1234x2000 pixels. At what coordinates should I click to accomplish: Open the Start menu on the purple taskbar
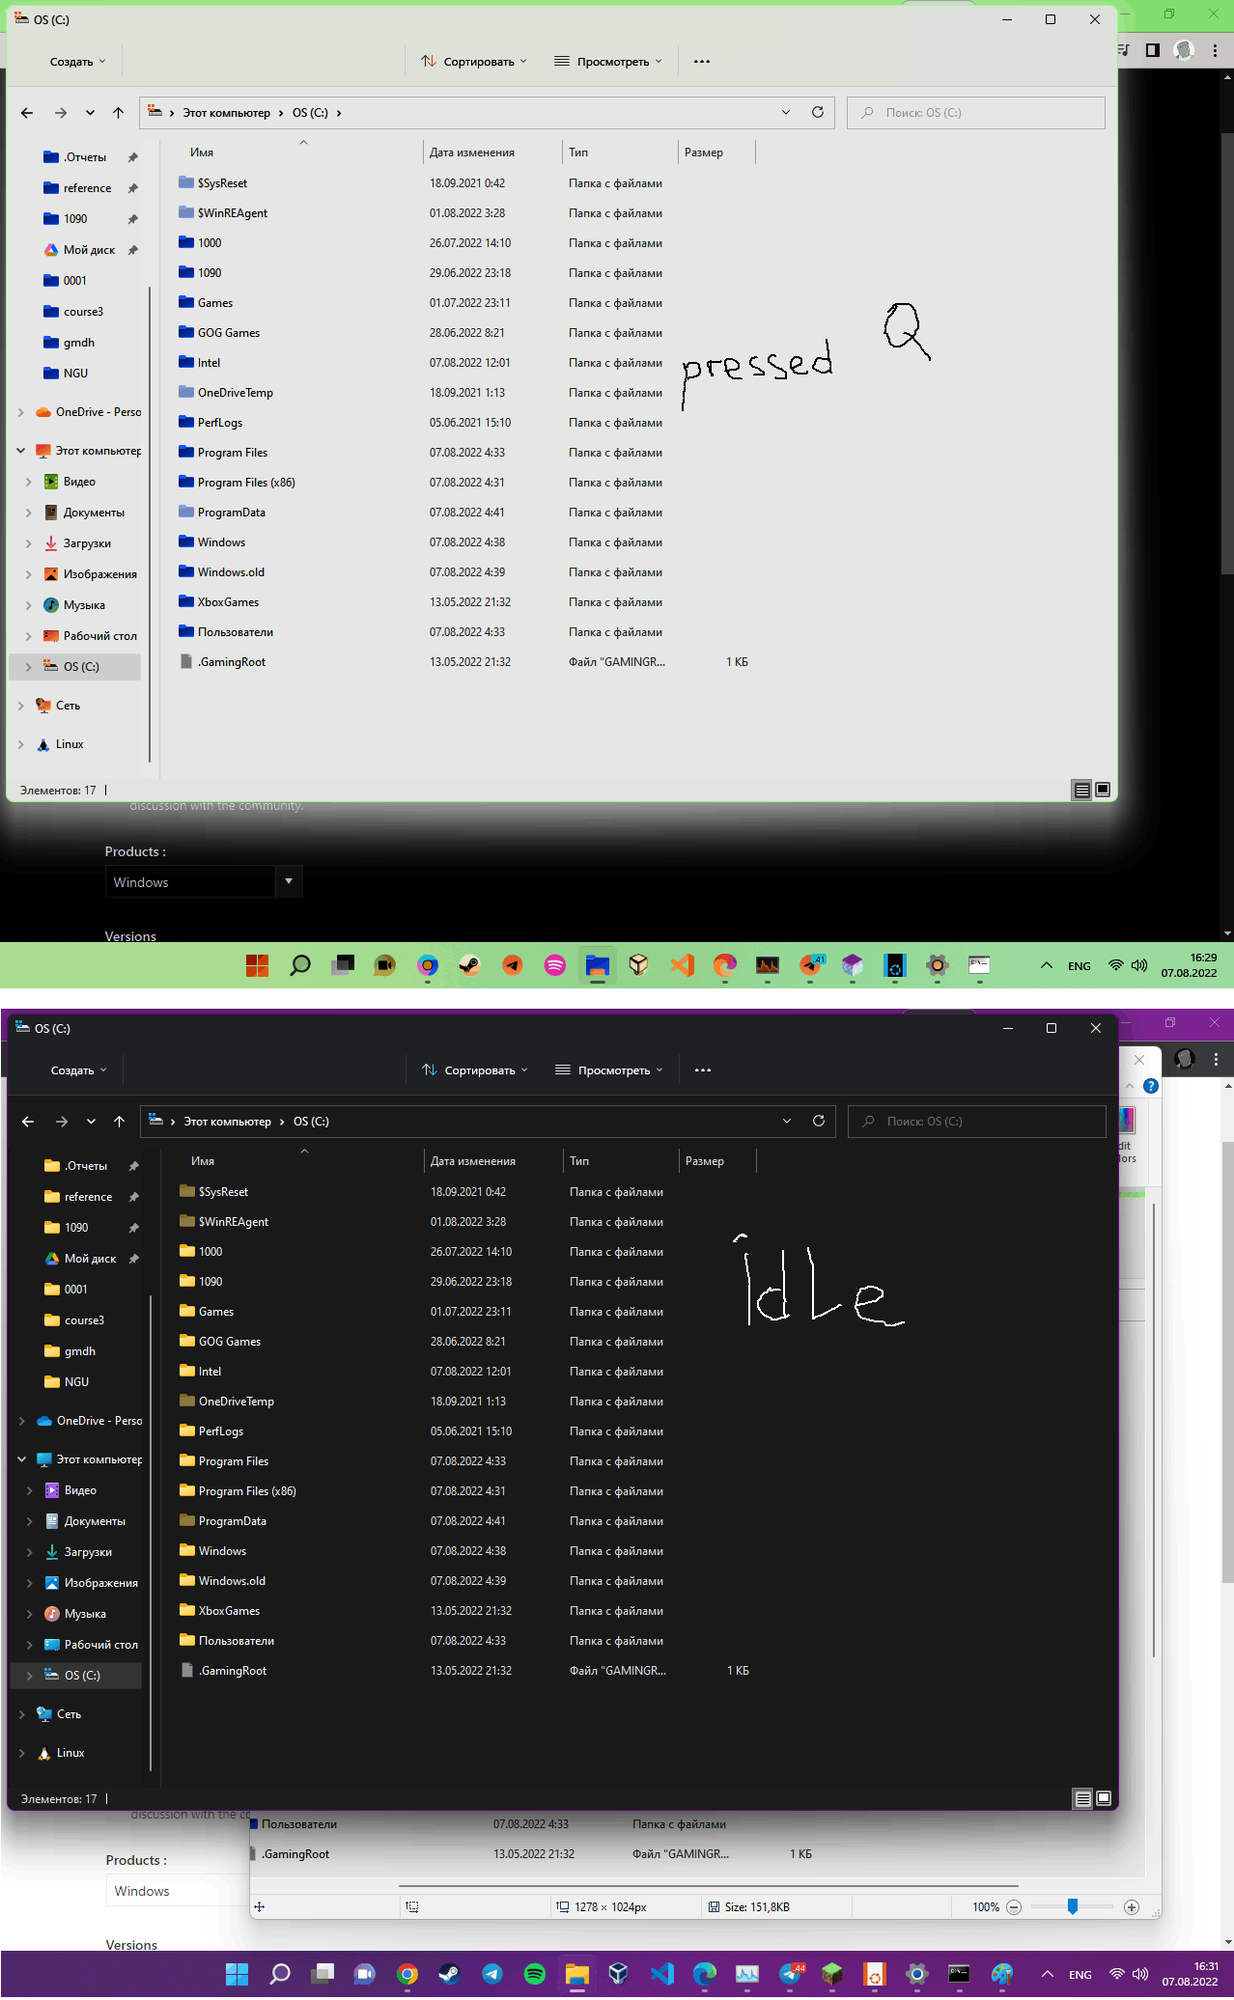(237, 1974)
